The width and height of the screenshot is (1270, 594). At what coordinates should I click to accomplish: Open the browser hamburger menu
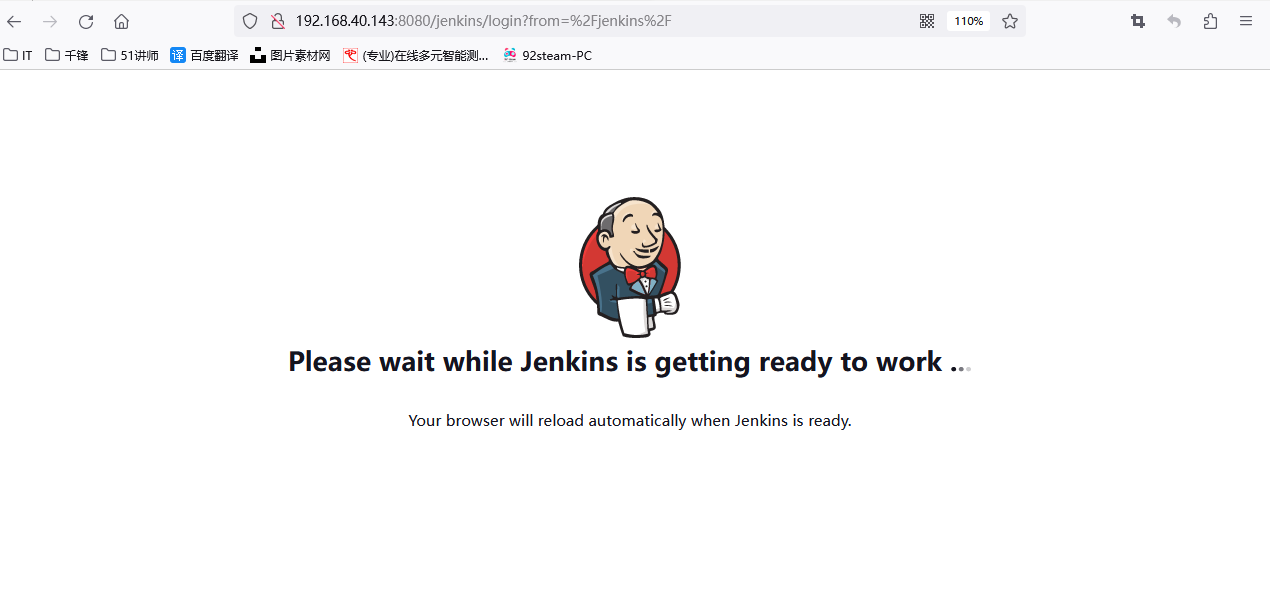tap(1246, 21)
